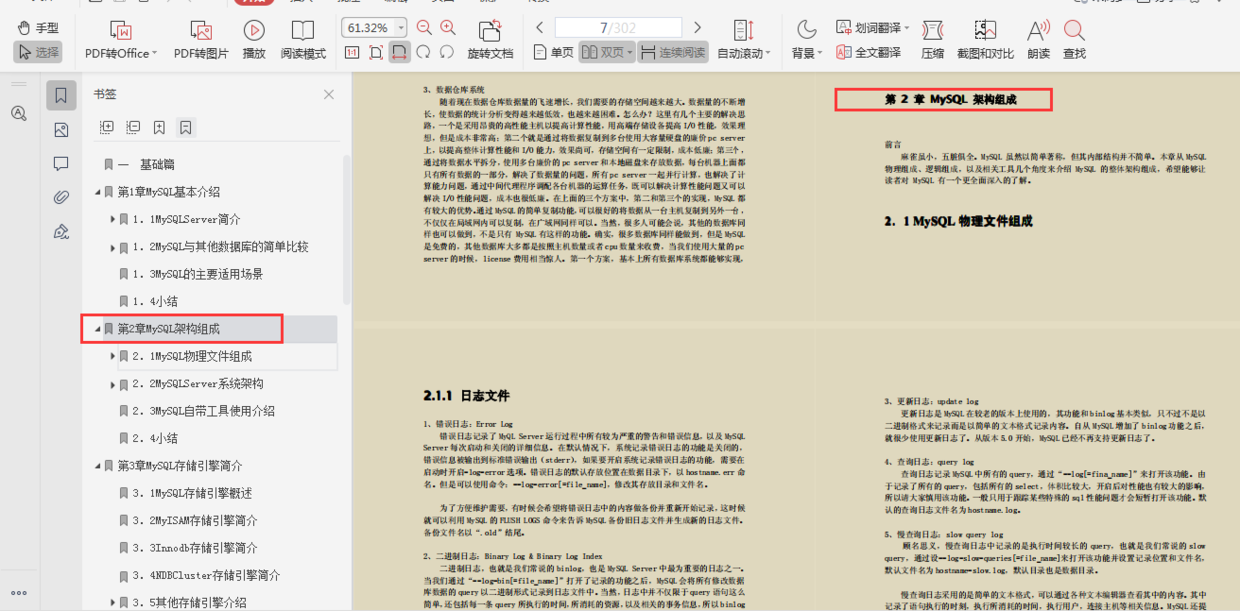Open the attachments paperclip sidebar panel
Viewport: 1240px width, 611px height.
tap(61, 197)
